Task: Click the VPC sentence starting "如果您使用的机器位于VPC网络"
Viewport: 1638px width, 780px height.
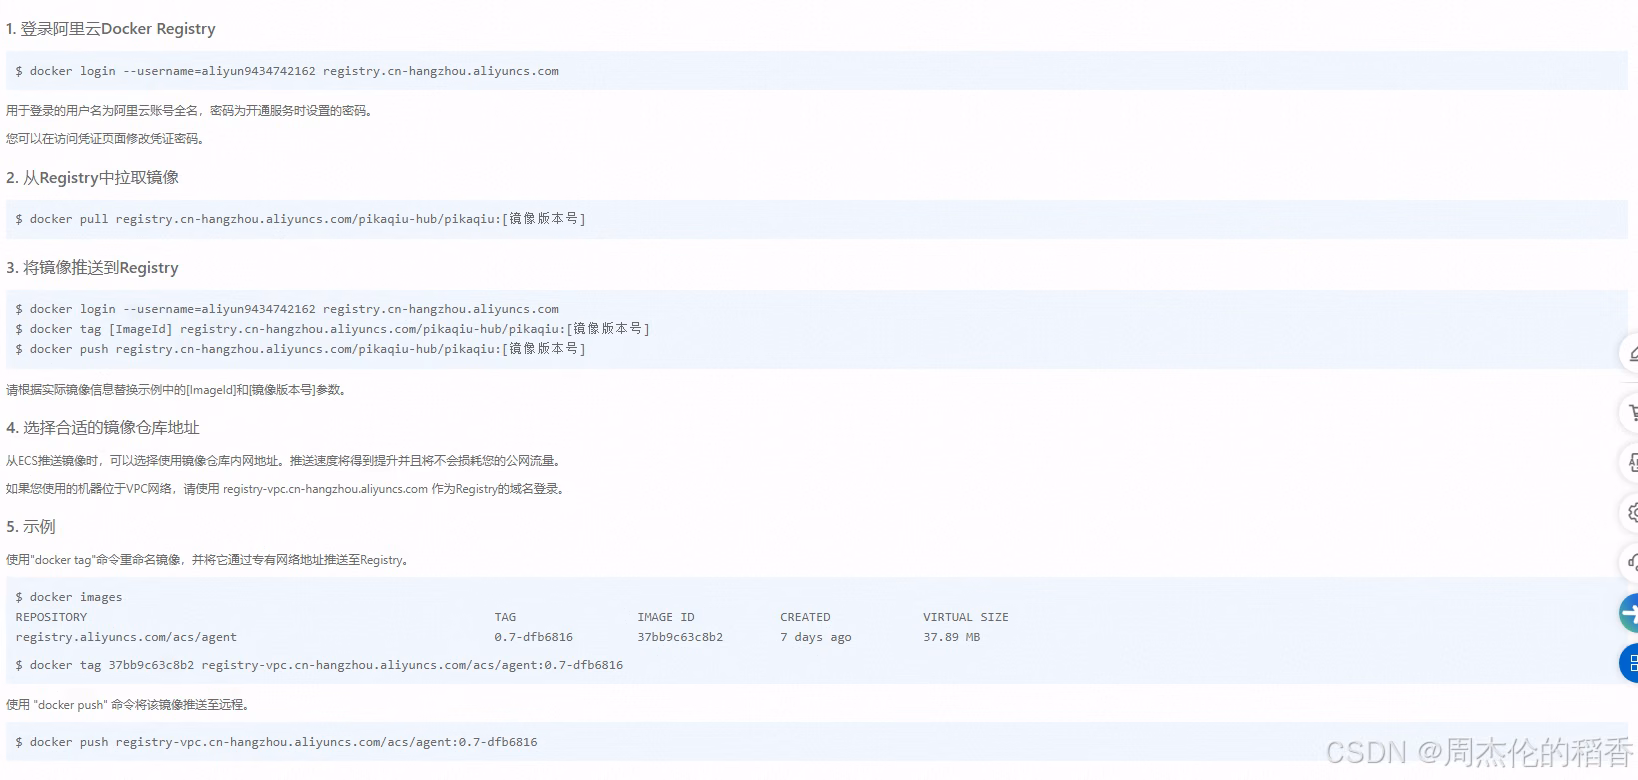Action: click(286, 489)
